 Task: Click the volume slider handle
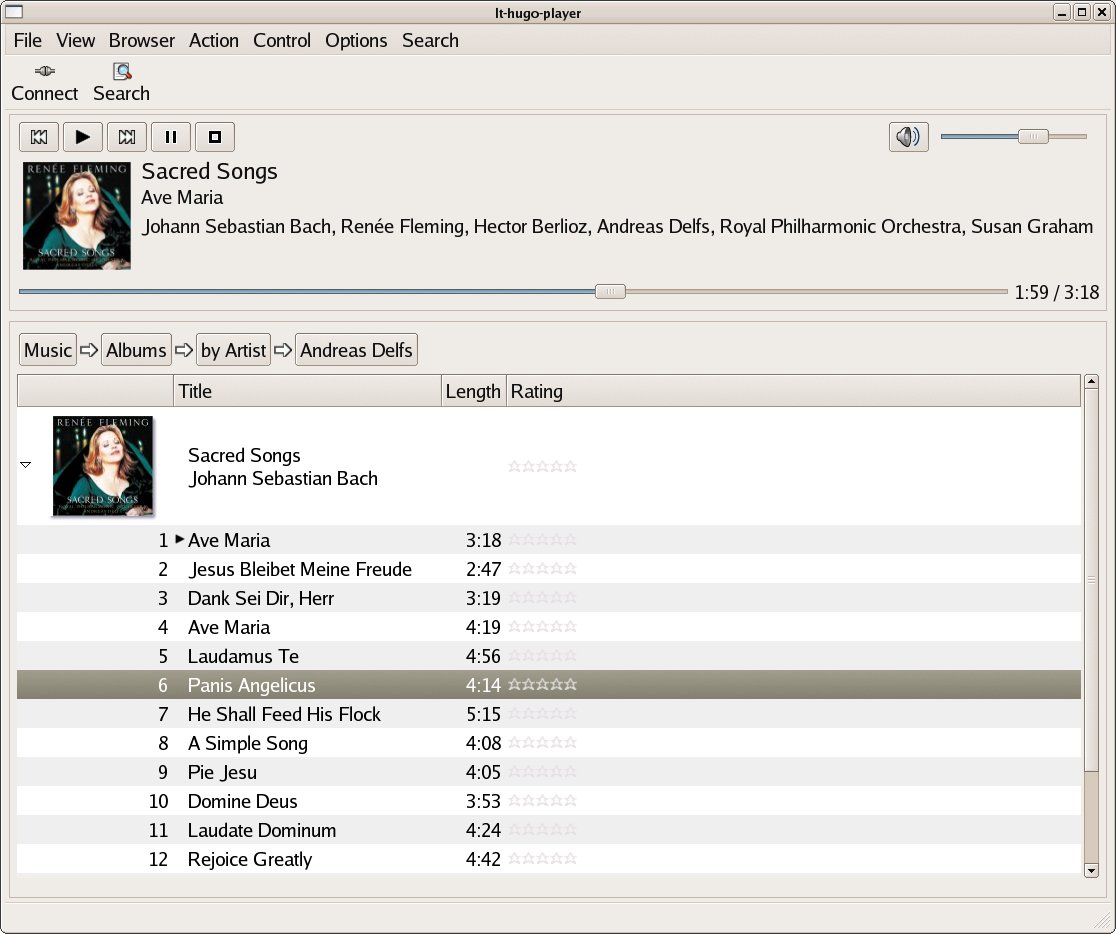(x=1033, y=136)
